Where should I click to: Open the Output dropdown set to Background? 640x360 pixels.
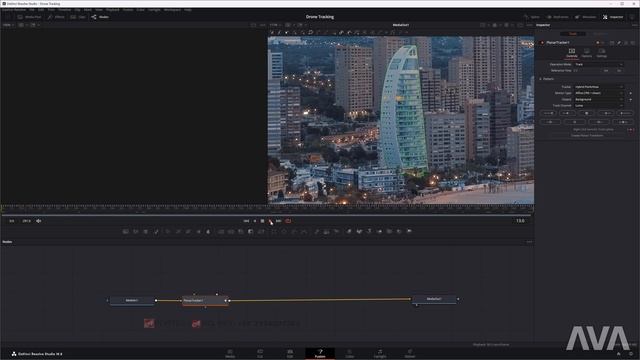click(599, 99)
